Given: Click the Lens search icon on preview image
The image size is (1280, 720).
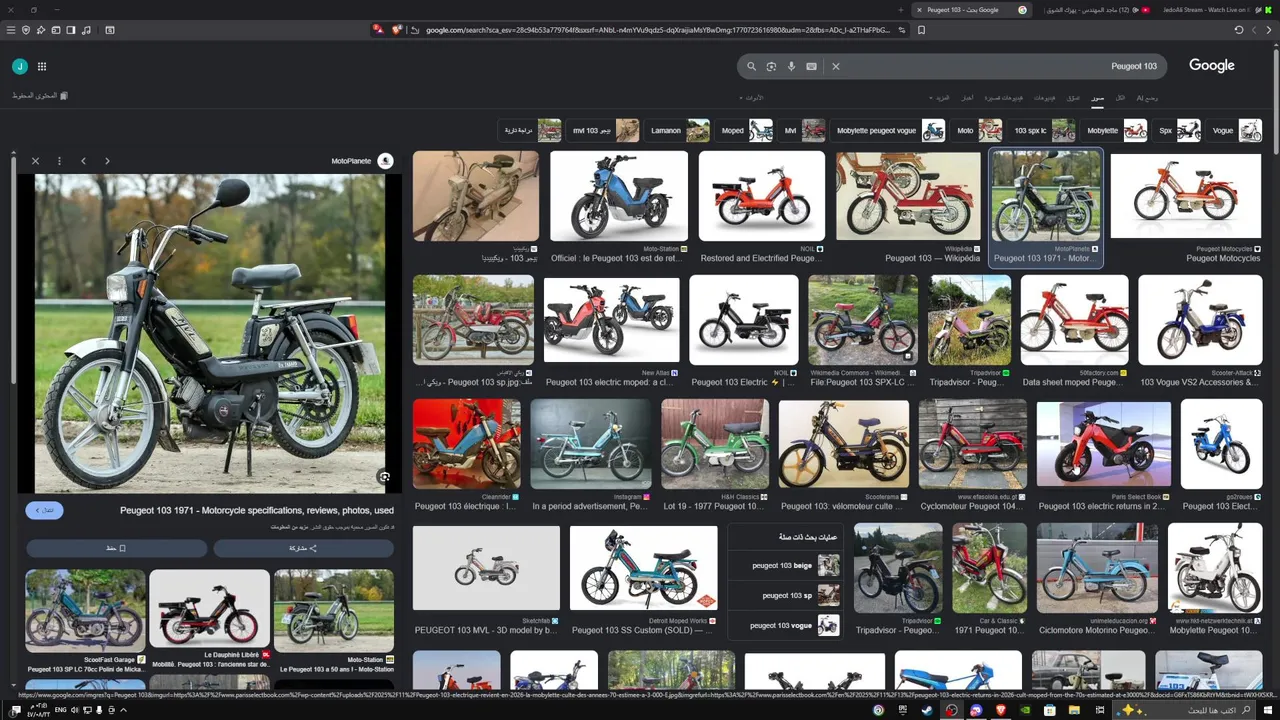Looking at the screenshot, I should 384,477.
